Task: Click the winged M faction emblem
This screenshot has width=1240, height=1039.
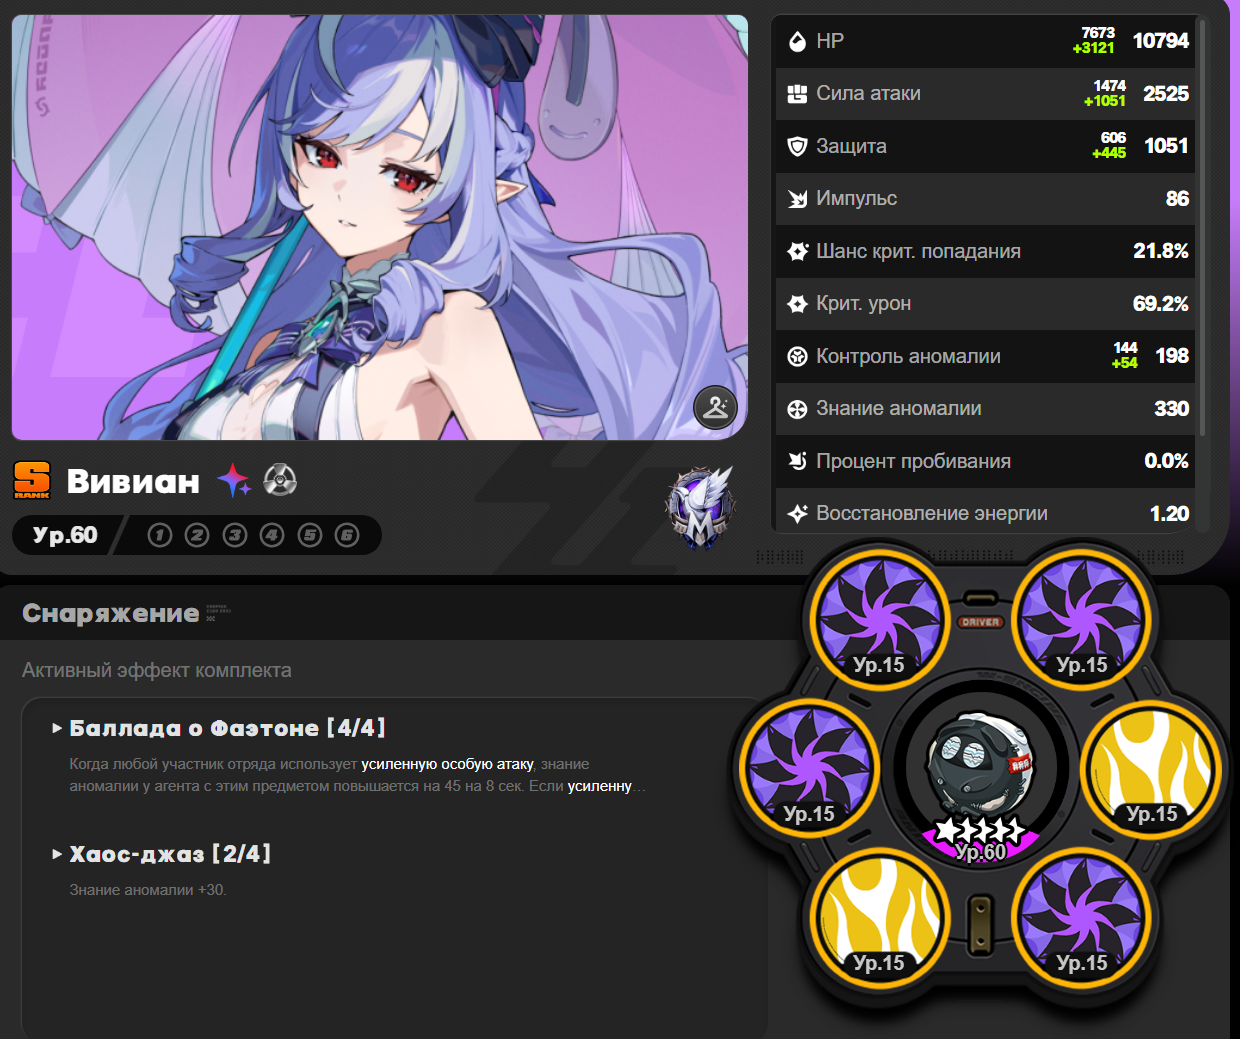Action: (701, 507)
